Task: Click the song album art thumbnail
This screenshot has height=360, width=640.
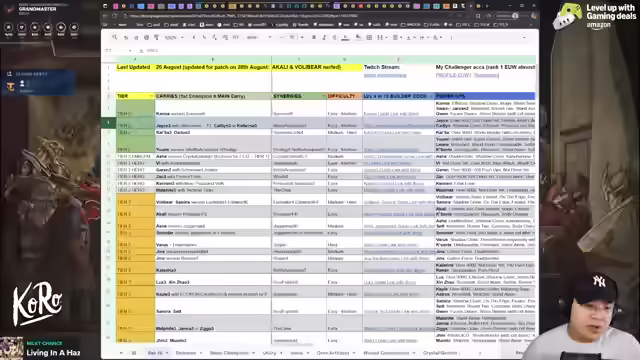Action: (x=11, y=348)
